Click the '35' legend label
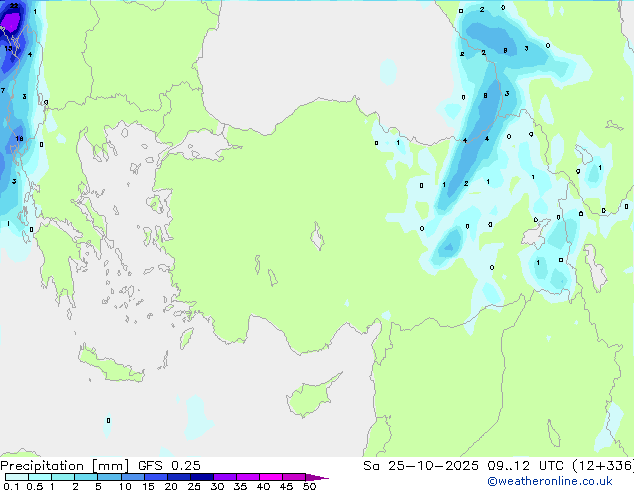The height and width of the screenshot is (490, 634). coord(240,486)
